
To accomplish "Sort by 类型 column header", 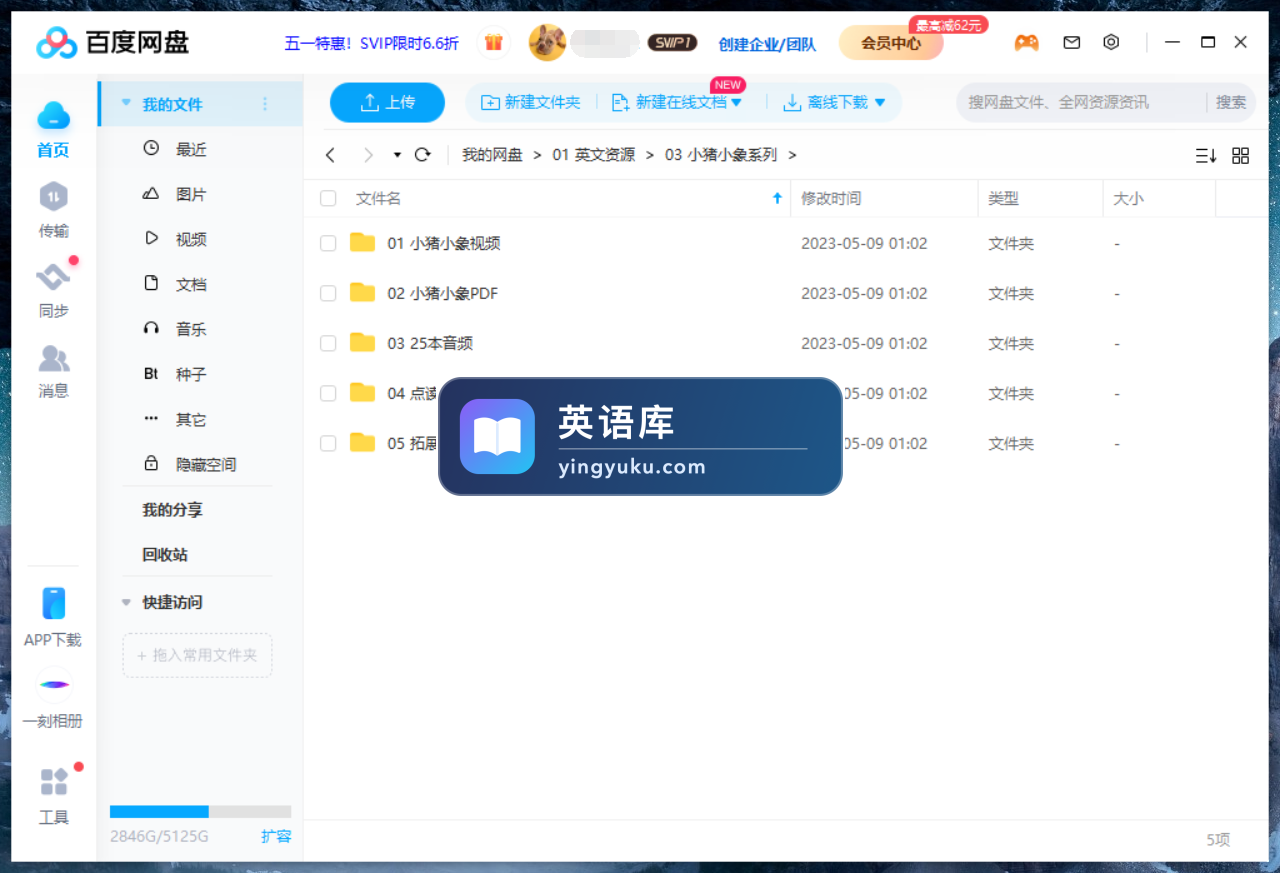I will coord(1003,198).
